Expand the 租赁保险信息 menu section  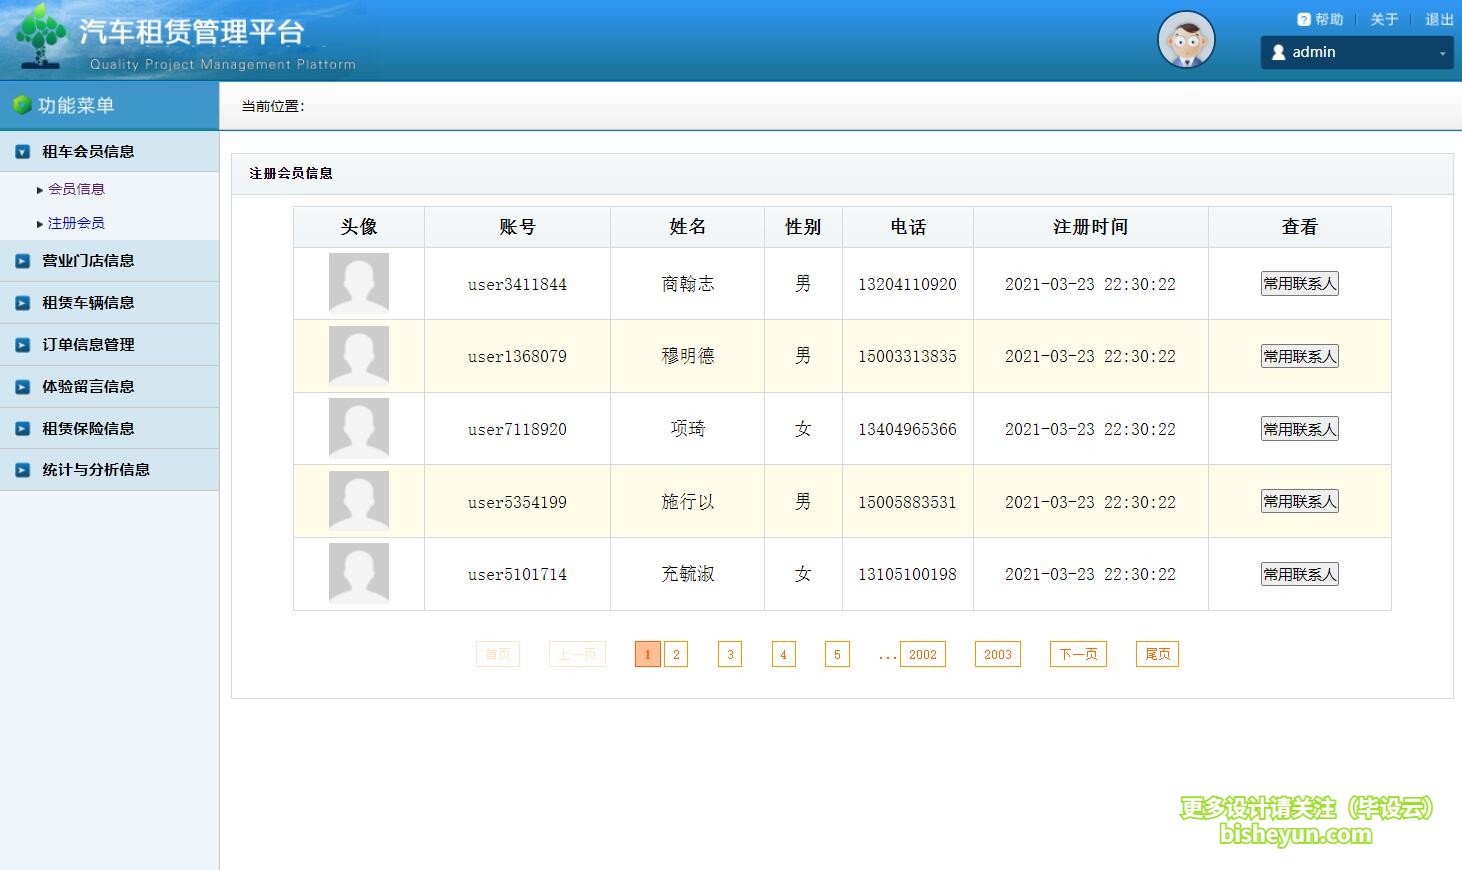[x=88, y=429]
